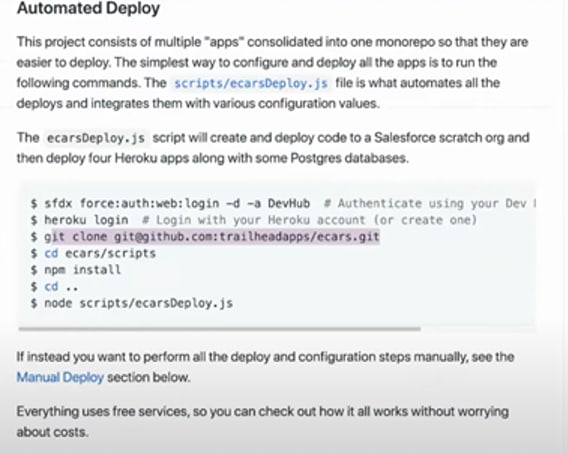Click the 'cd ..' command line

pyautogui.click(x=54, y=287)
